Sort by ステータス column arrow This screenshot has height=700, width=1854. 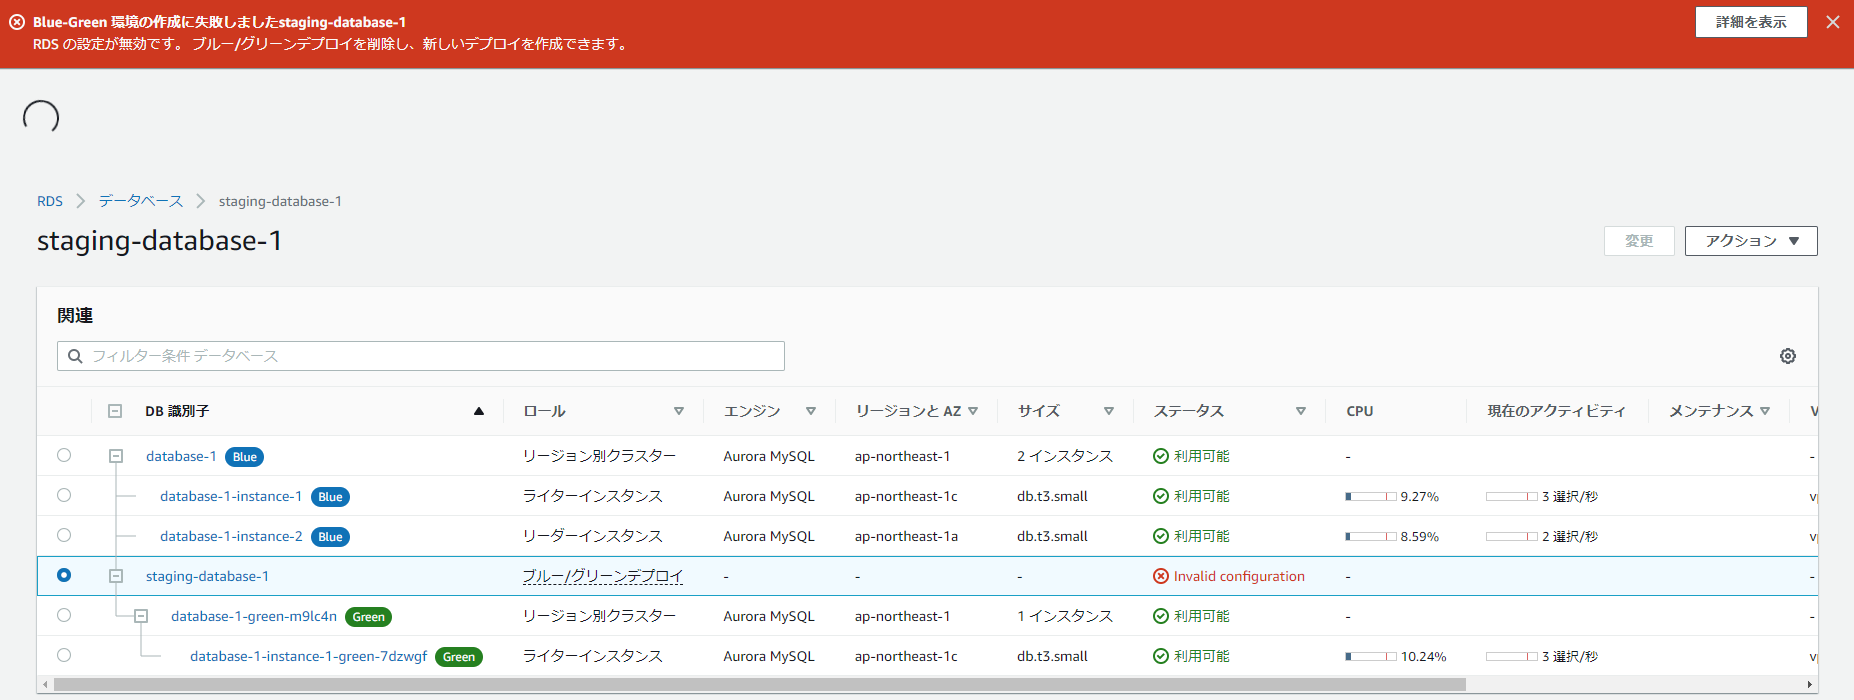click(x=1301, y=411)
